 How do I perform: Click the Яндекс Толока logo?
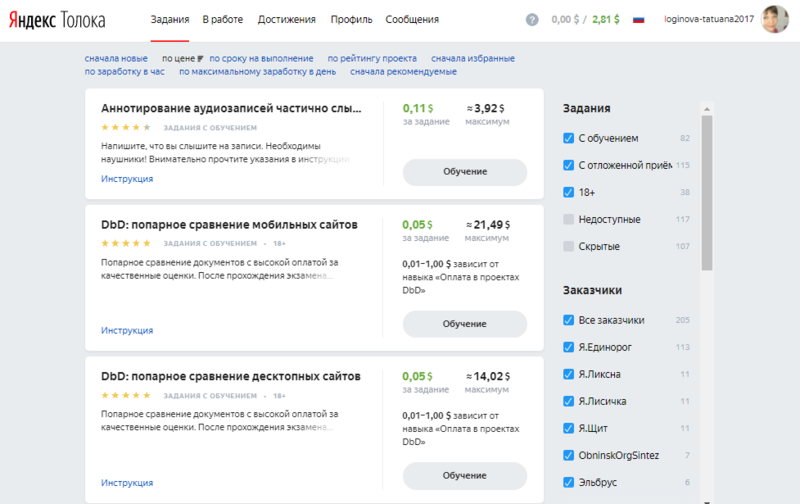point(57,20)
